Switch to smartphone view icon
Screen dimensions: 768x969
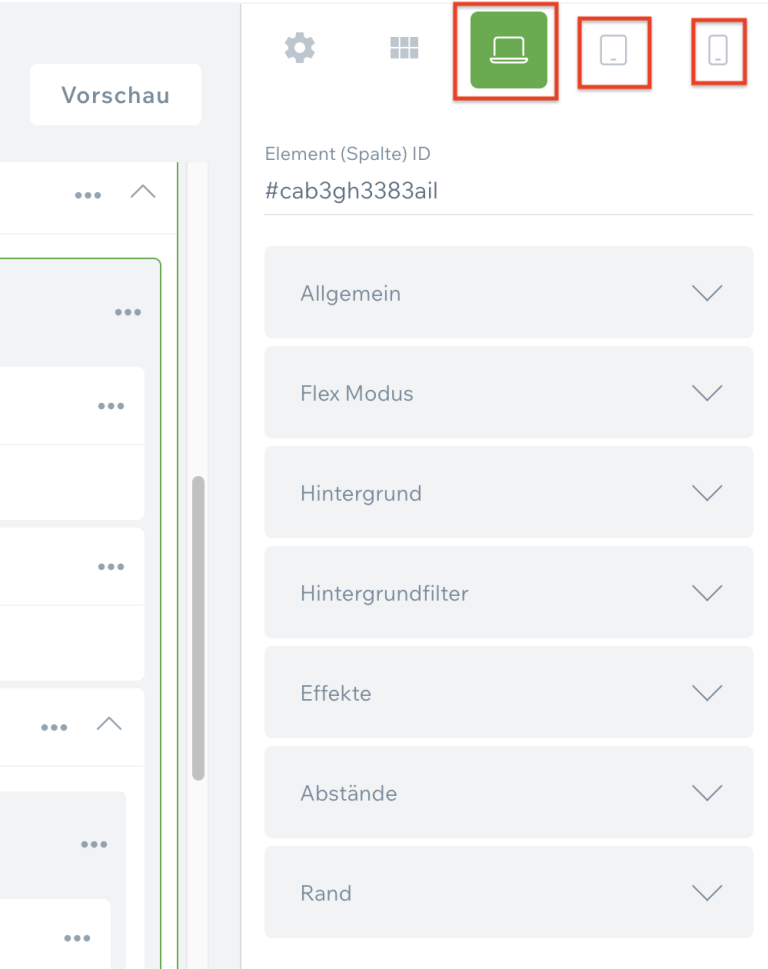pyautogui.click(x=718, y=50)
